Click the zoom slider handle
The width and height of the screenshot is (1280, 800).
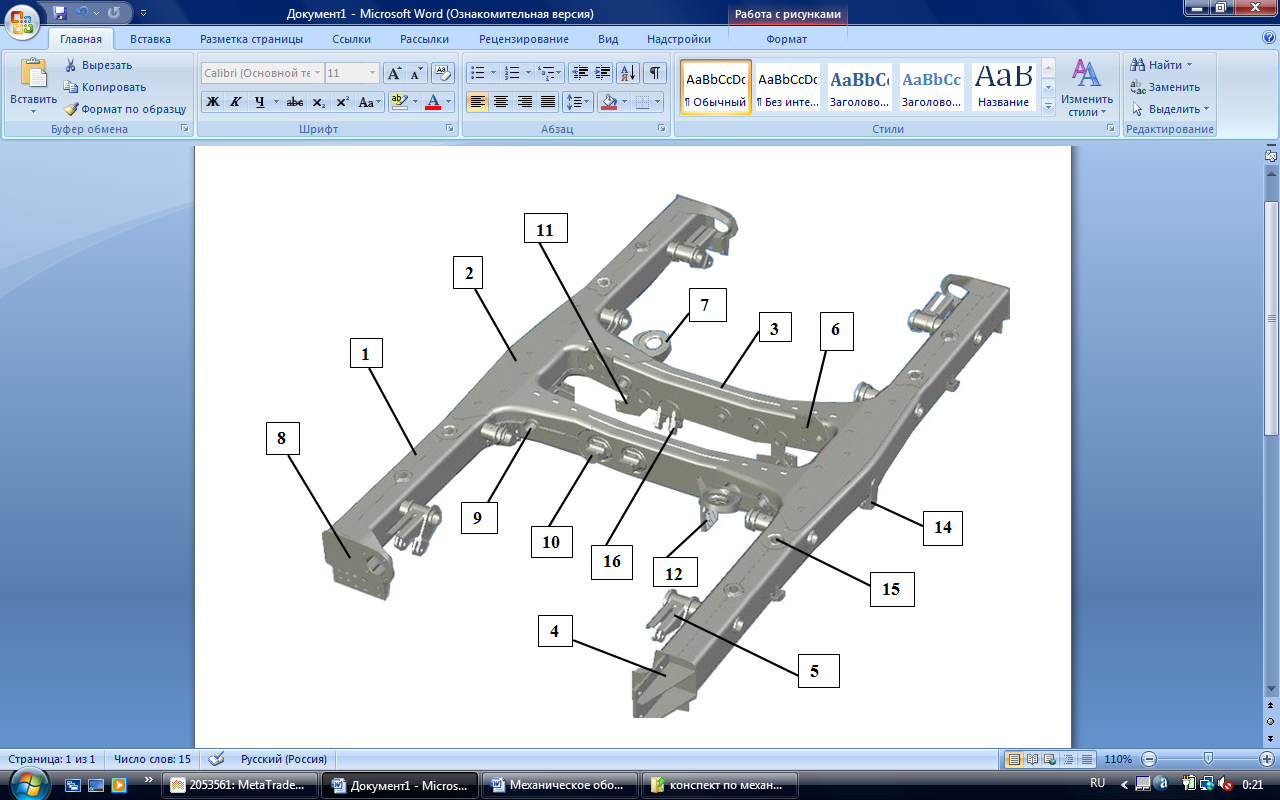[1208, 759]
